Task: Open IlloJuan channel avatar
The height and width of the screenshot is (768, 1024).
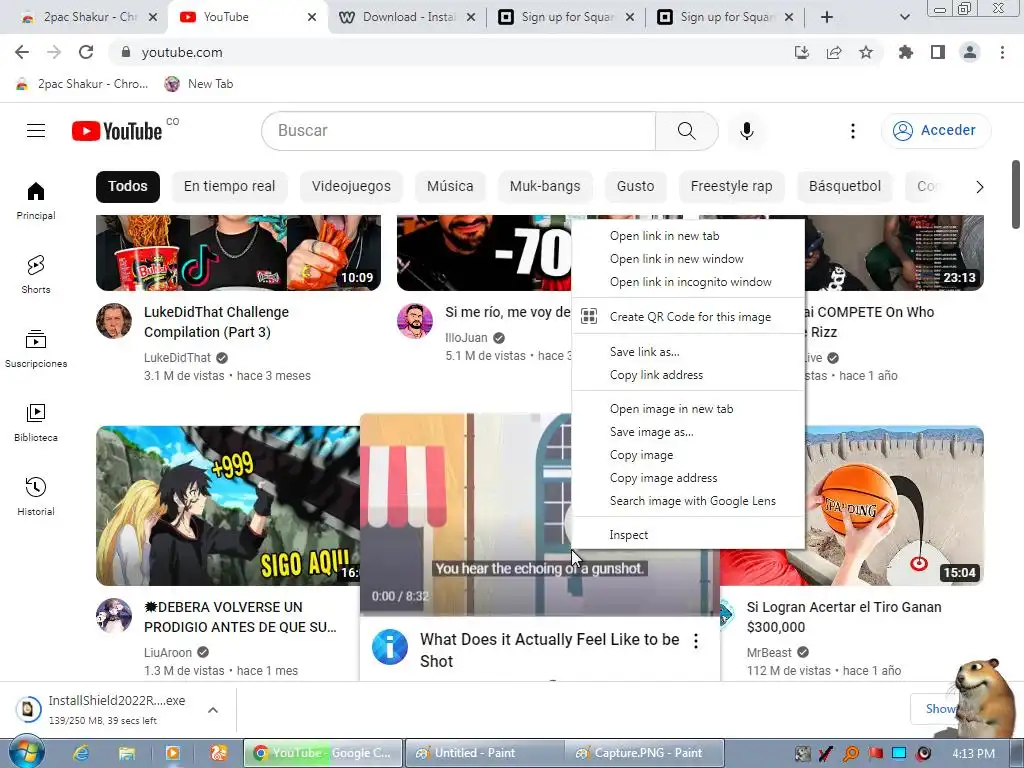Action: click(x=415, y=321)
